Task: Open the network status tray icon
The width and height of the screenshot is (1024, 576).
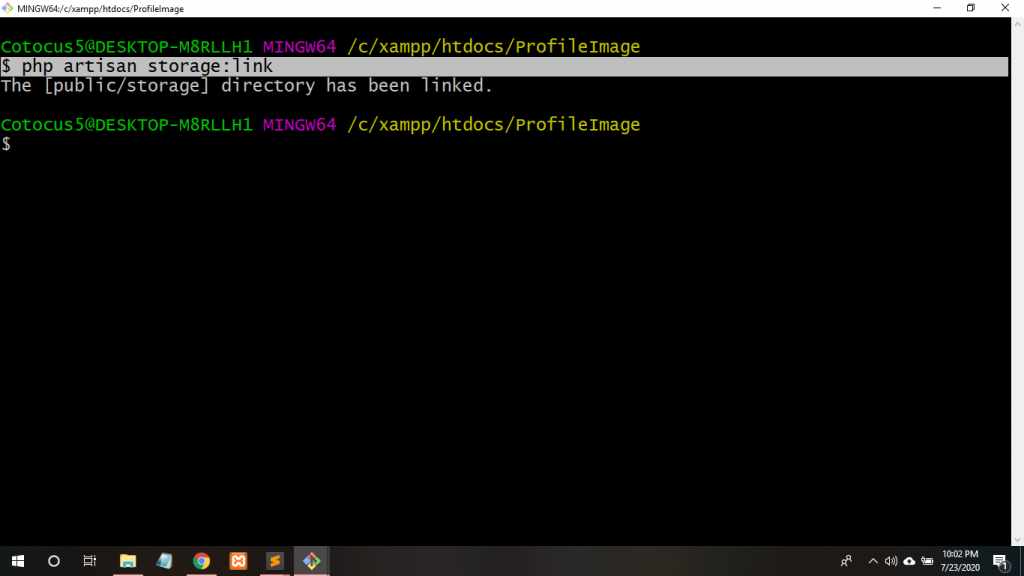Action: [927, 561]
